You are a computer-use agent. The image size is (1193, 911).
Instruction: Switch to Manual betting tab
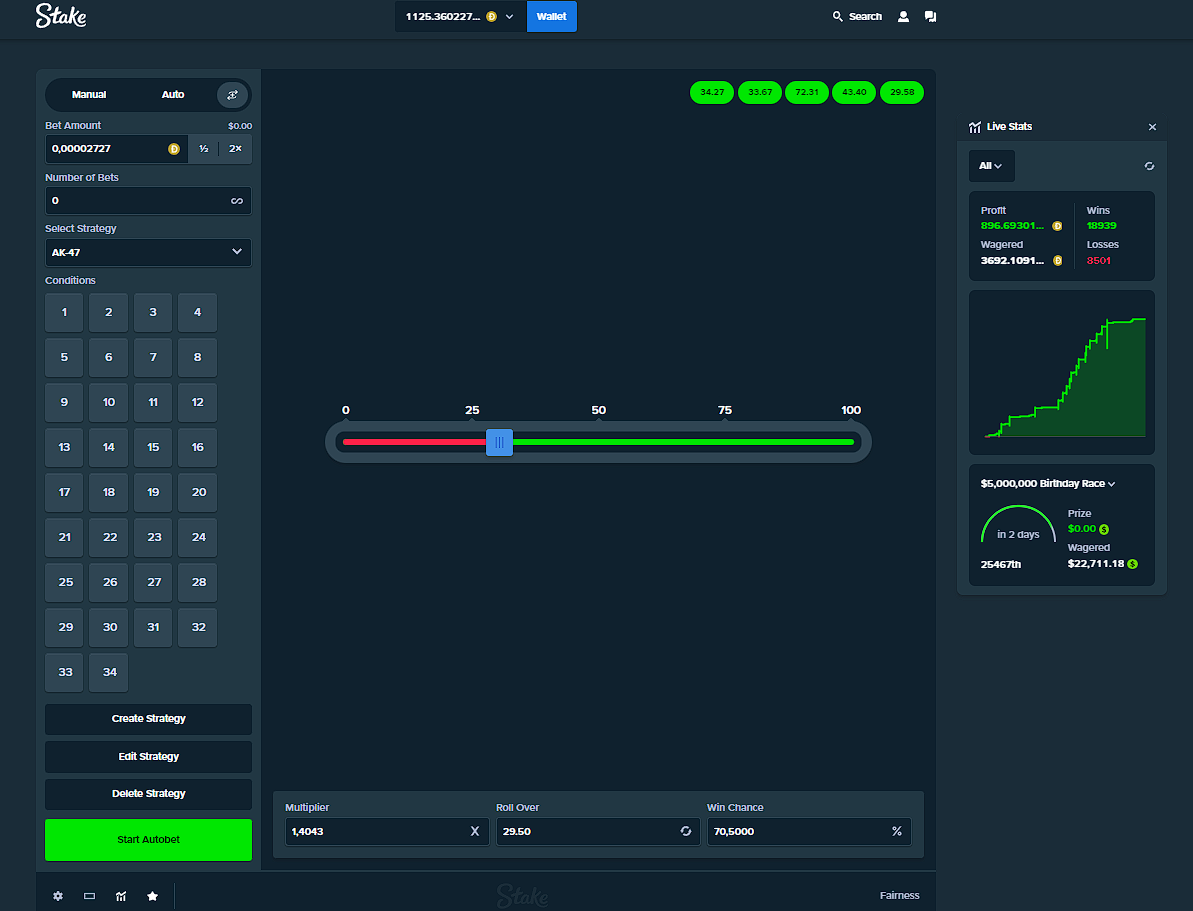(89, 94)
